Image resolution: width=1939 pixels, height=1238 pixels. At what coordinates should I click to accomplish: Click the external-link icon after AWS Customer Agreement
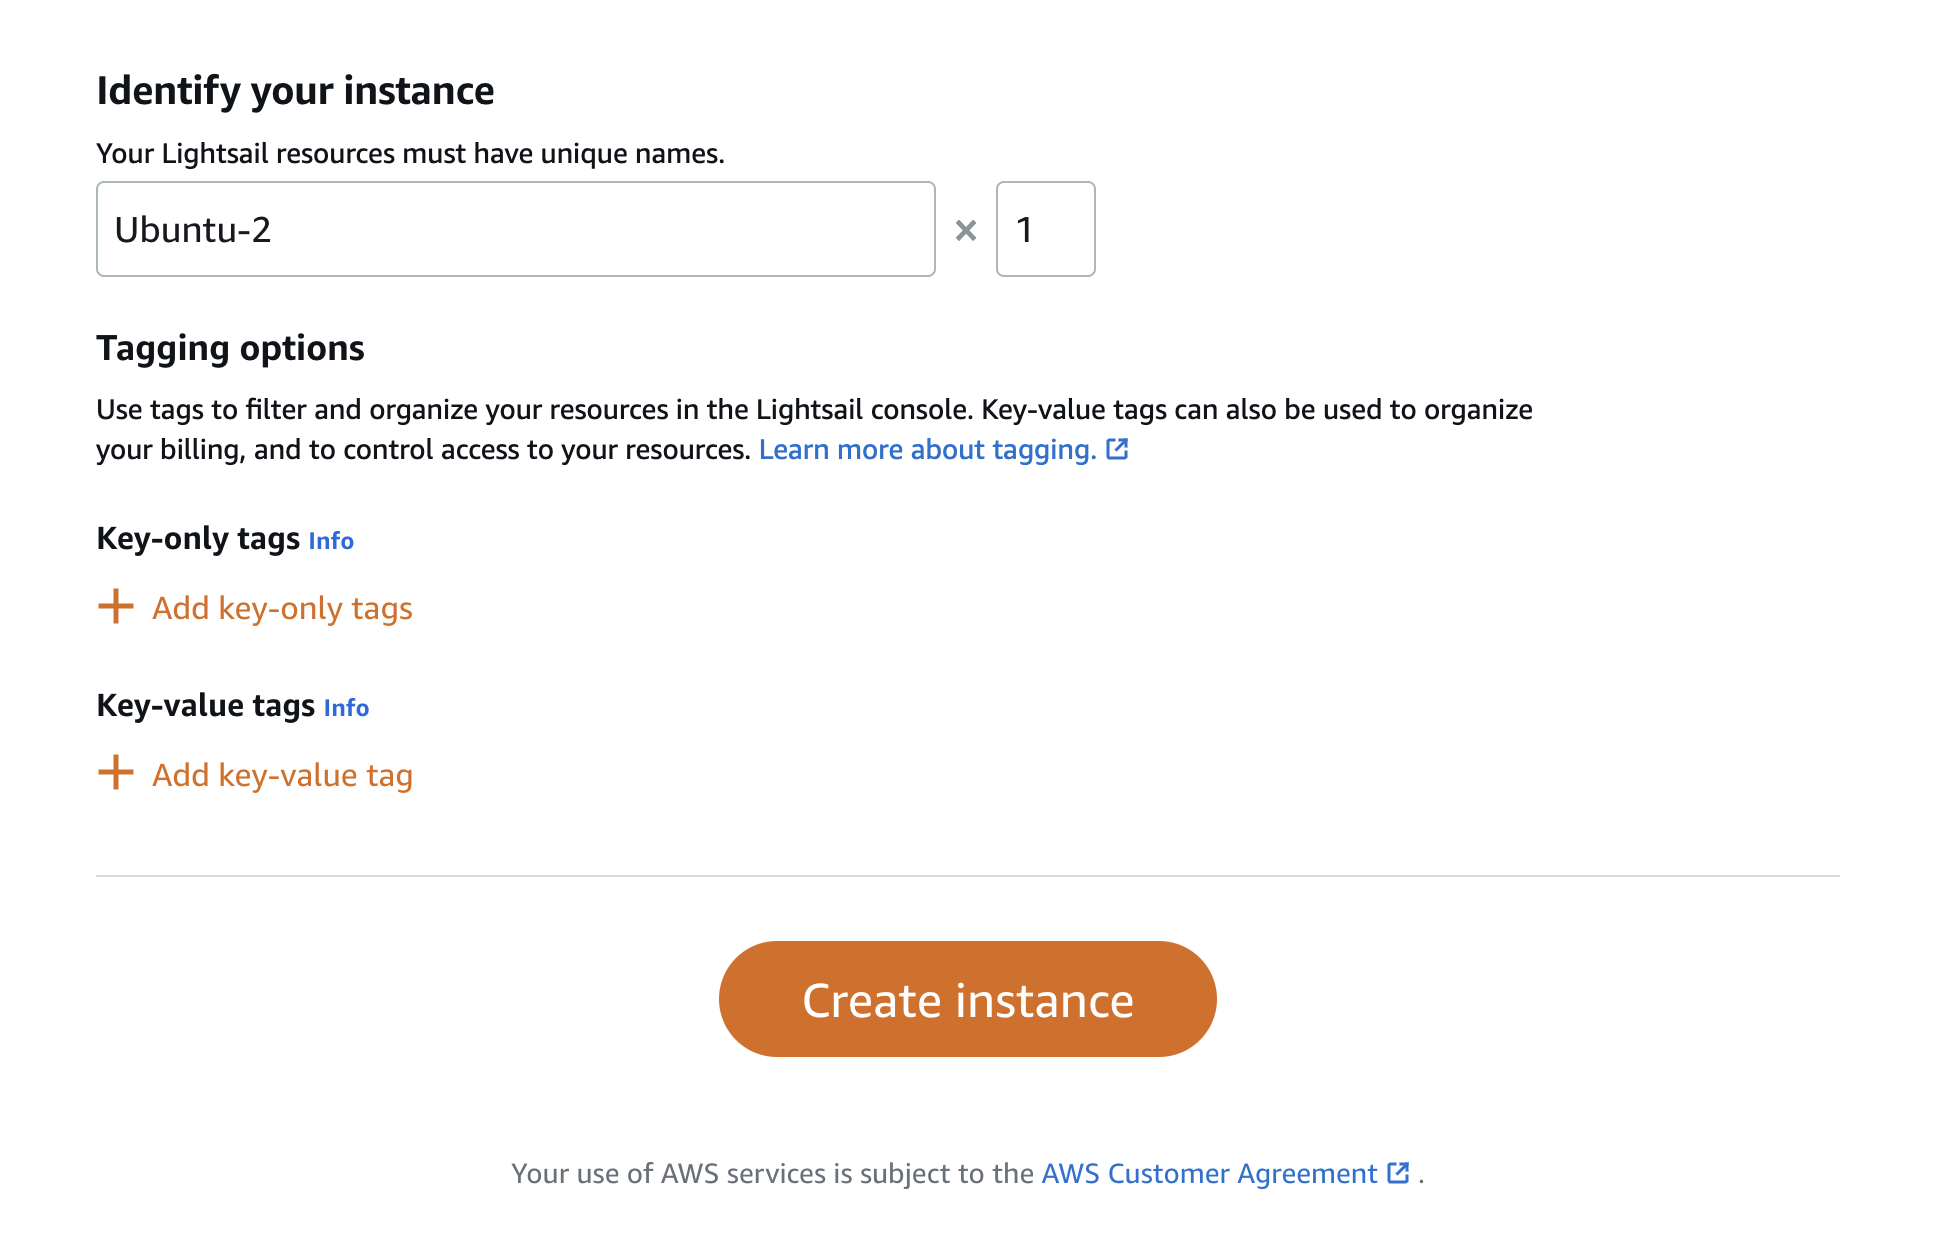click(x=1397, y=1173)
